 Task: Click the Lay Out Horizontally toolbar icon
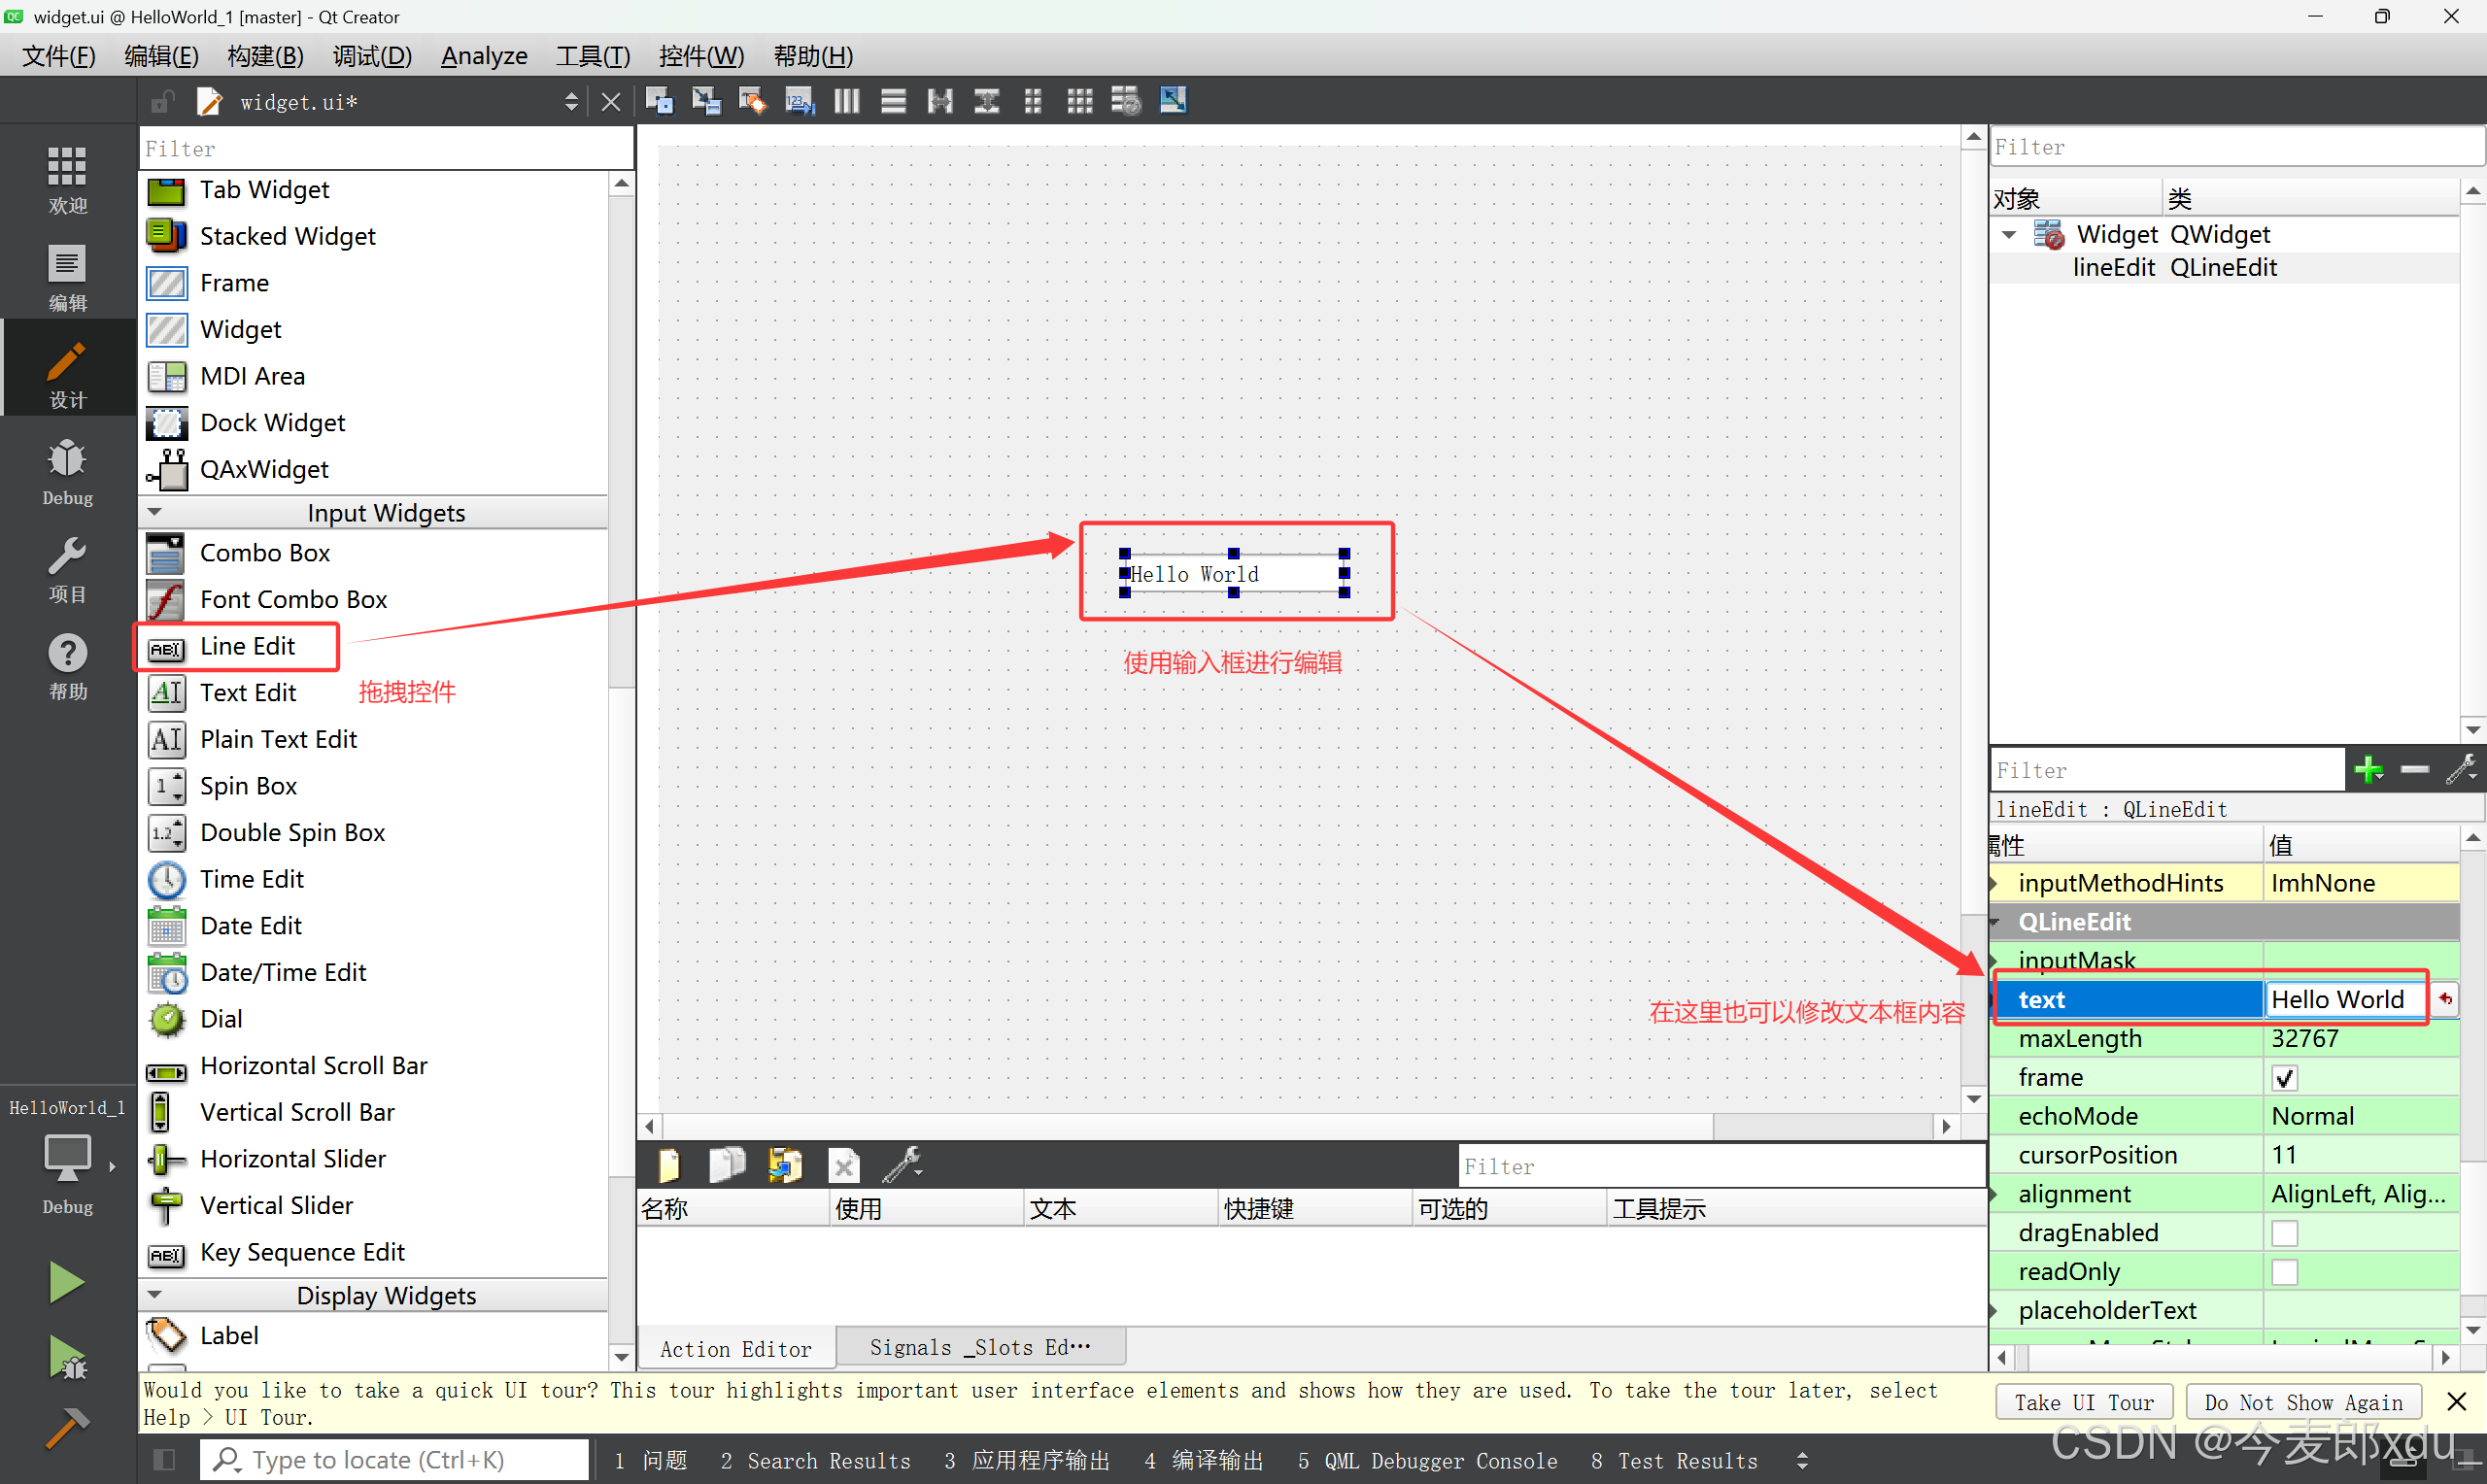tap(847, 101)
